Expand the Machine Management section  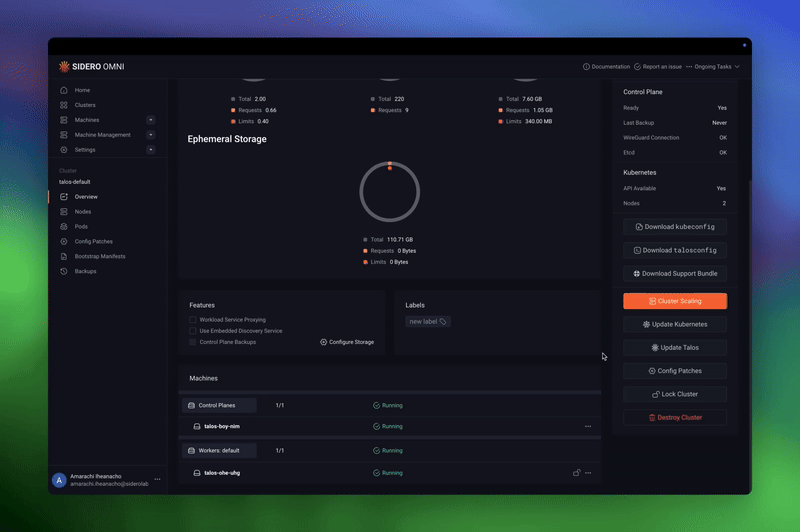pyautogui.click(x=150, y=135)
